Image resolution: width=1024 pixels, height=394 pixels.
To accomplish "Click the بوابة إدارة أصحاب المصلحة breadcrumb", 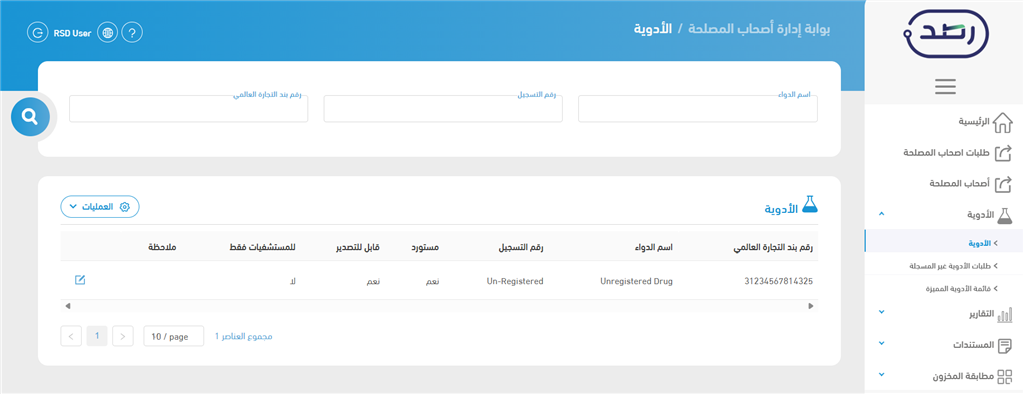I will click(x=760, y=30).
